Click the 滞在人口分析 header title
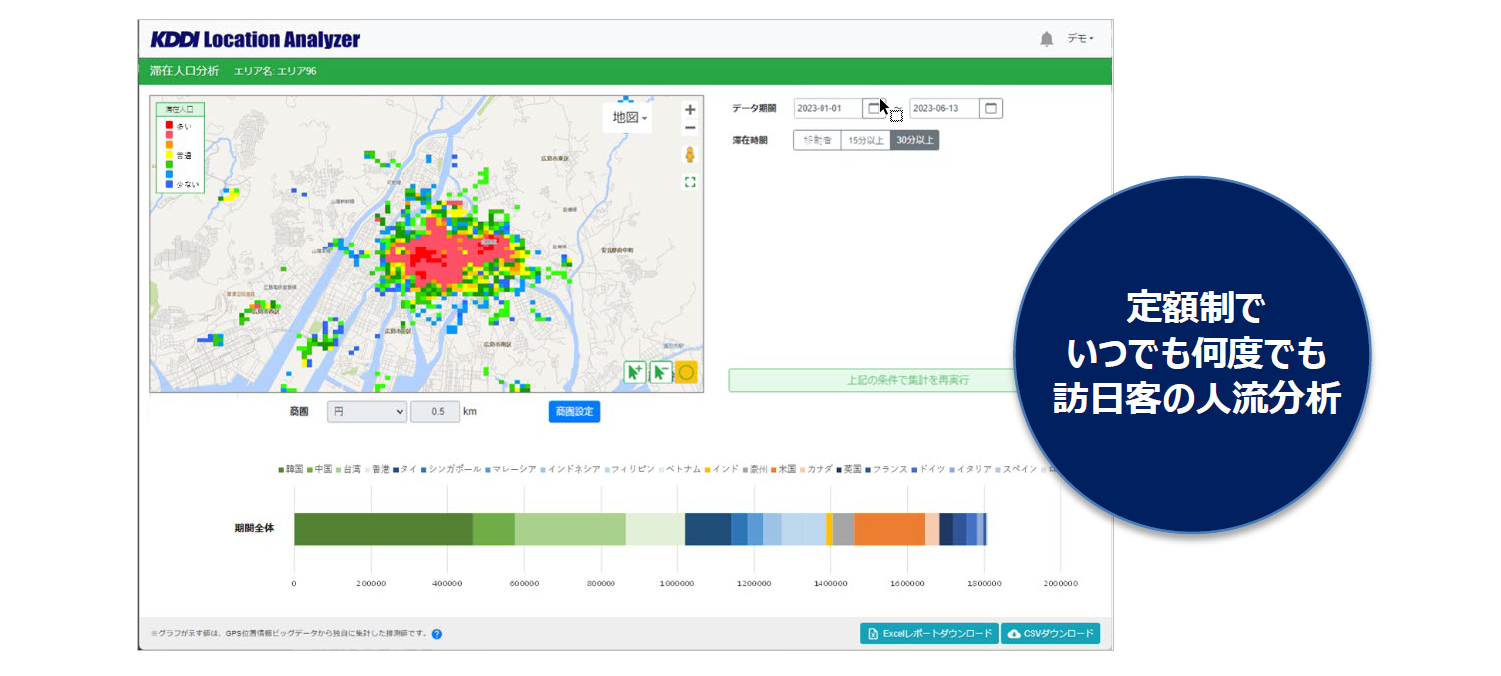This screenshot has width=1501, height=676. point(184,71)
